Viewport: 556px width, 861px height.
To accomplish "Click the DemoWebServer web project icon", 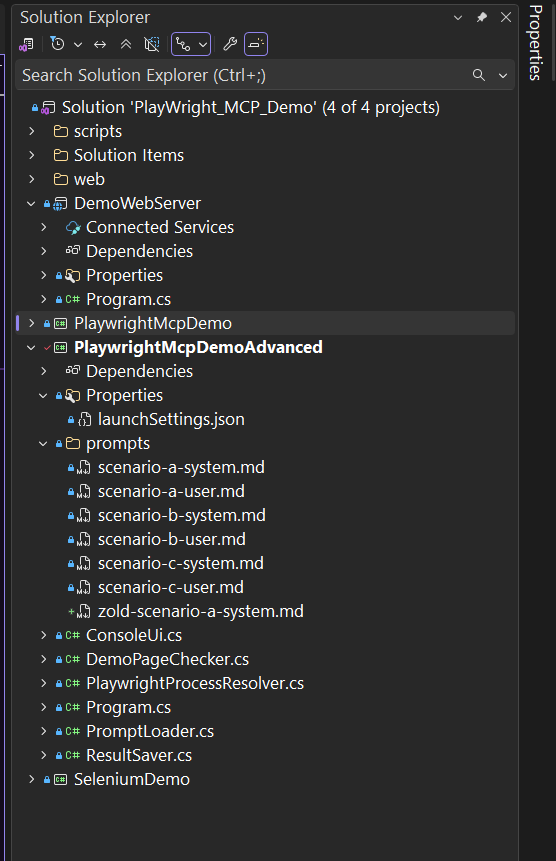I will [x=60, y=204].
